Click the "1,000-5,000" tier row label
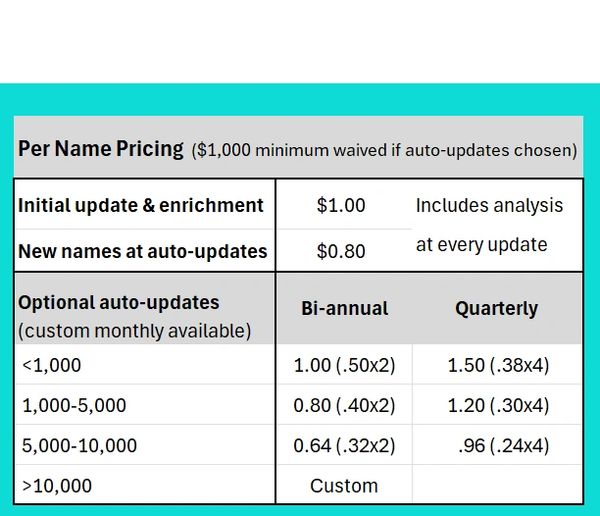The image size is (600, 516). click(74, 405)
